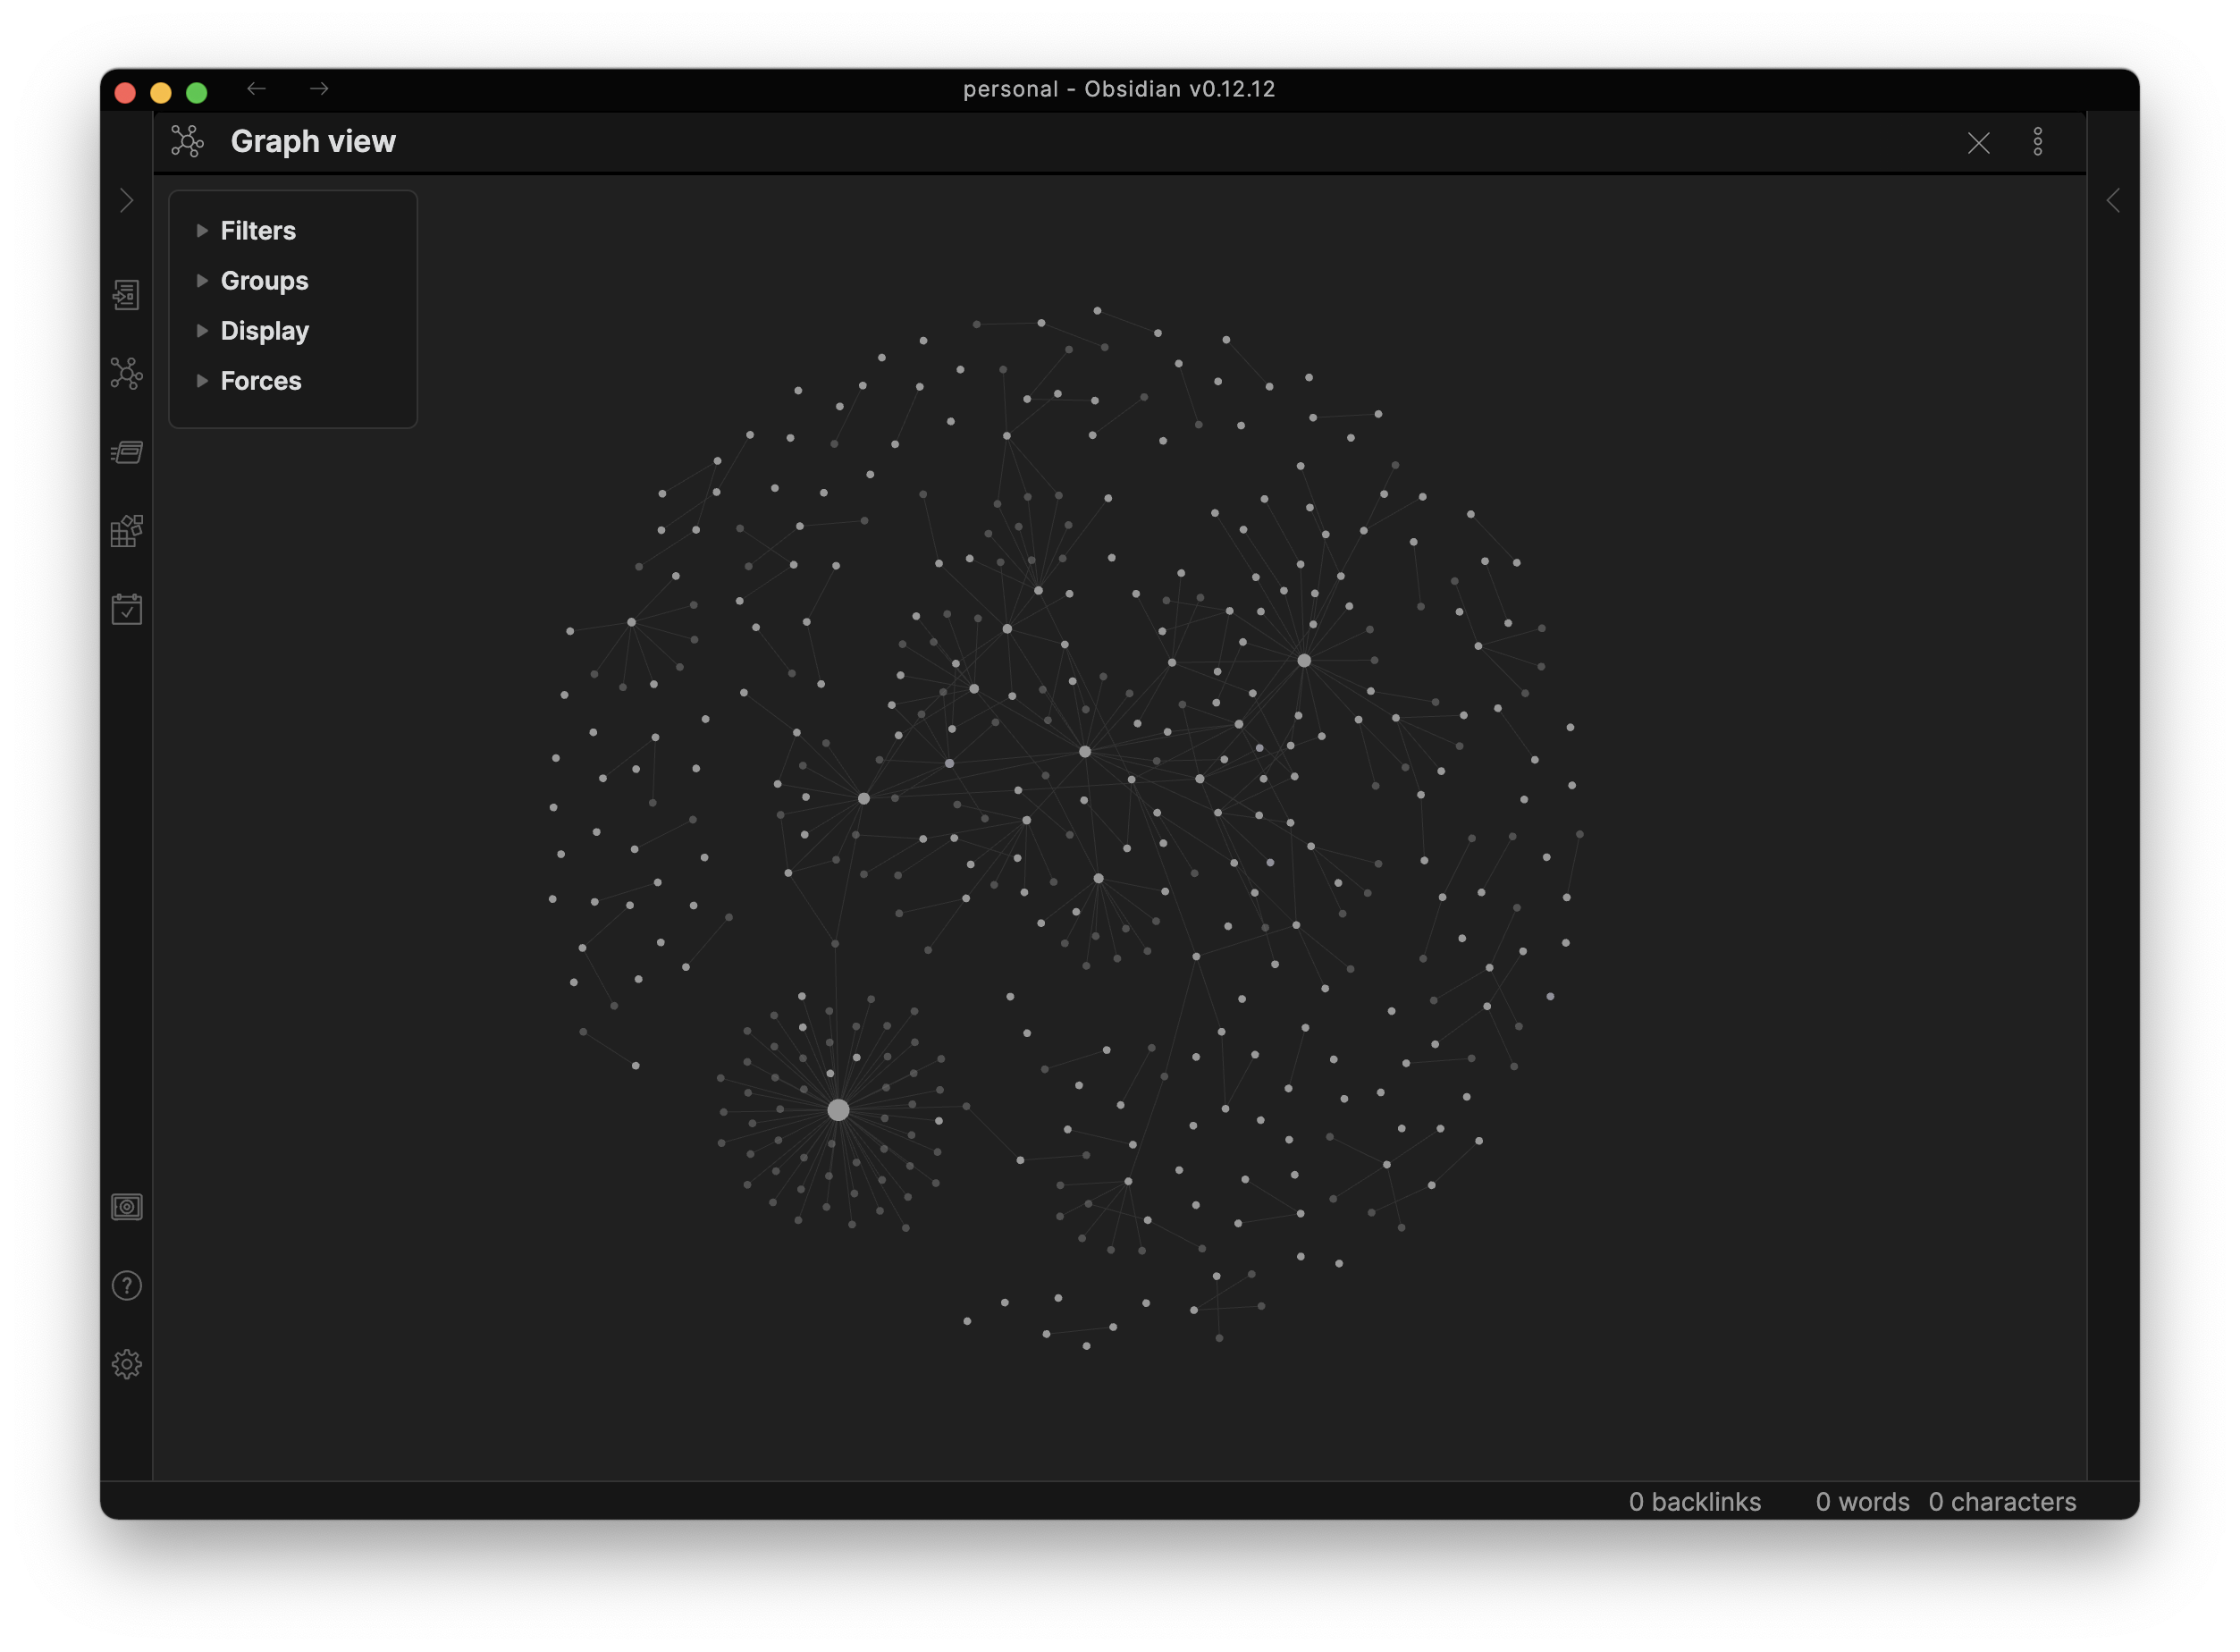
Task: Open today's daily note calendar icon
Action: click(x=126, y=609)
